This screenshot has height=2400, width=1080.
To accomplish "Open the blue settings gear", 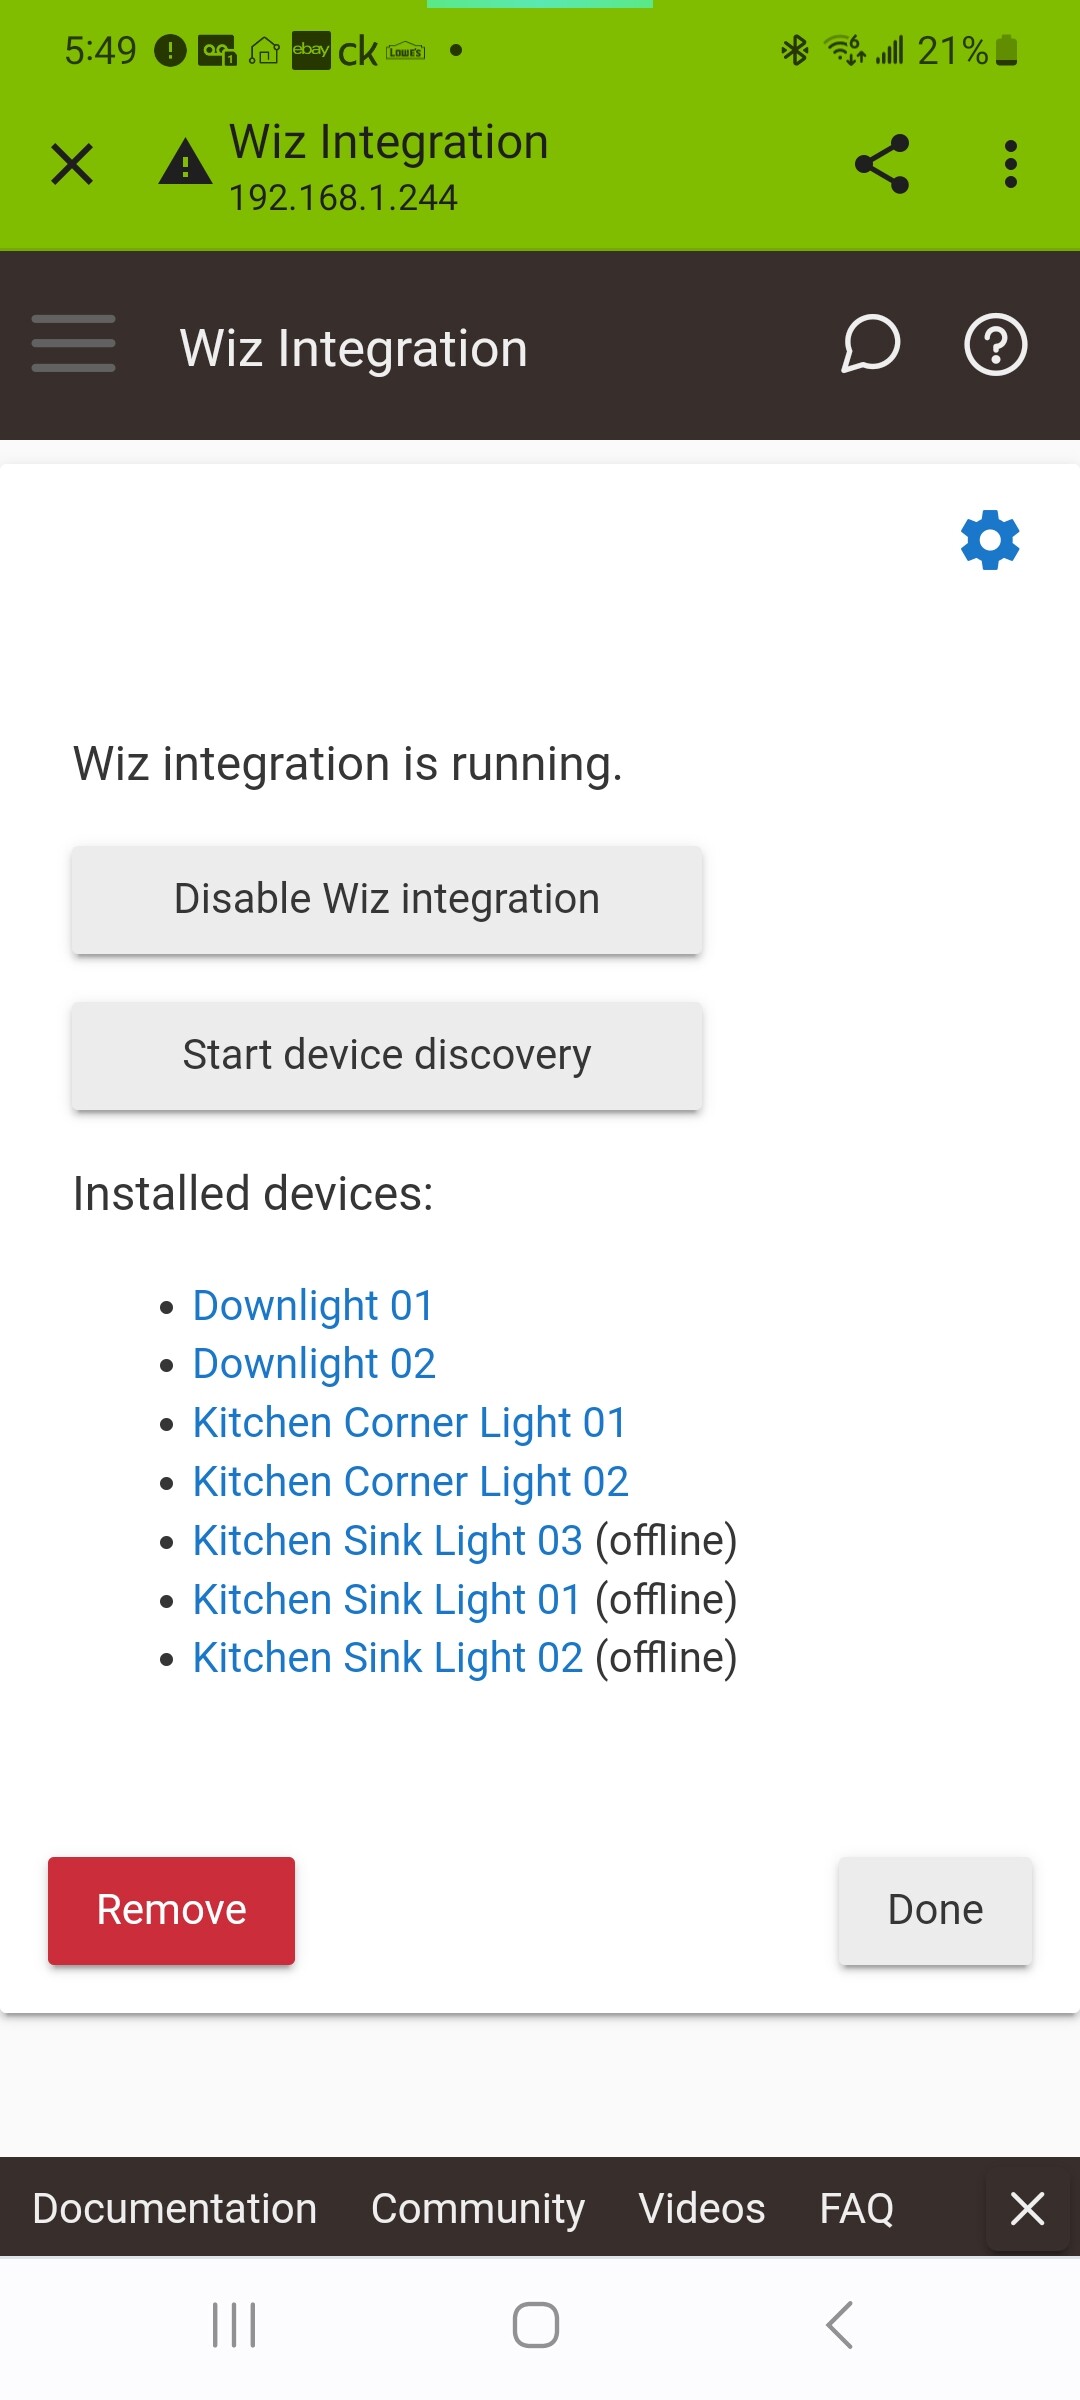I will click(990, 540).
